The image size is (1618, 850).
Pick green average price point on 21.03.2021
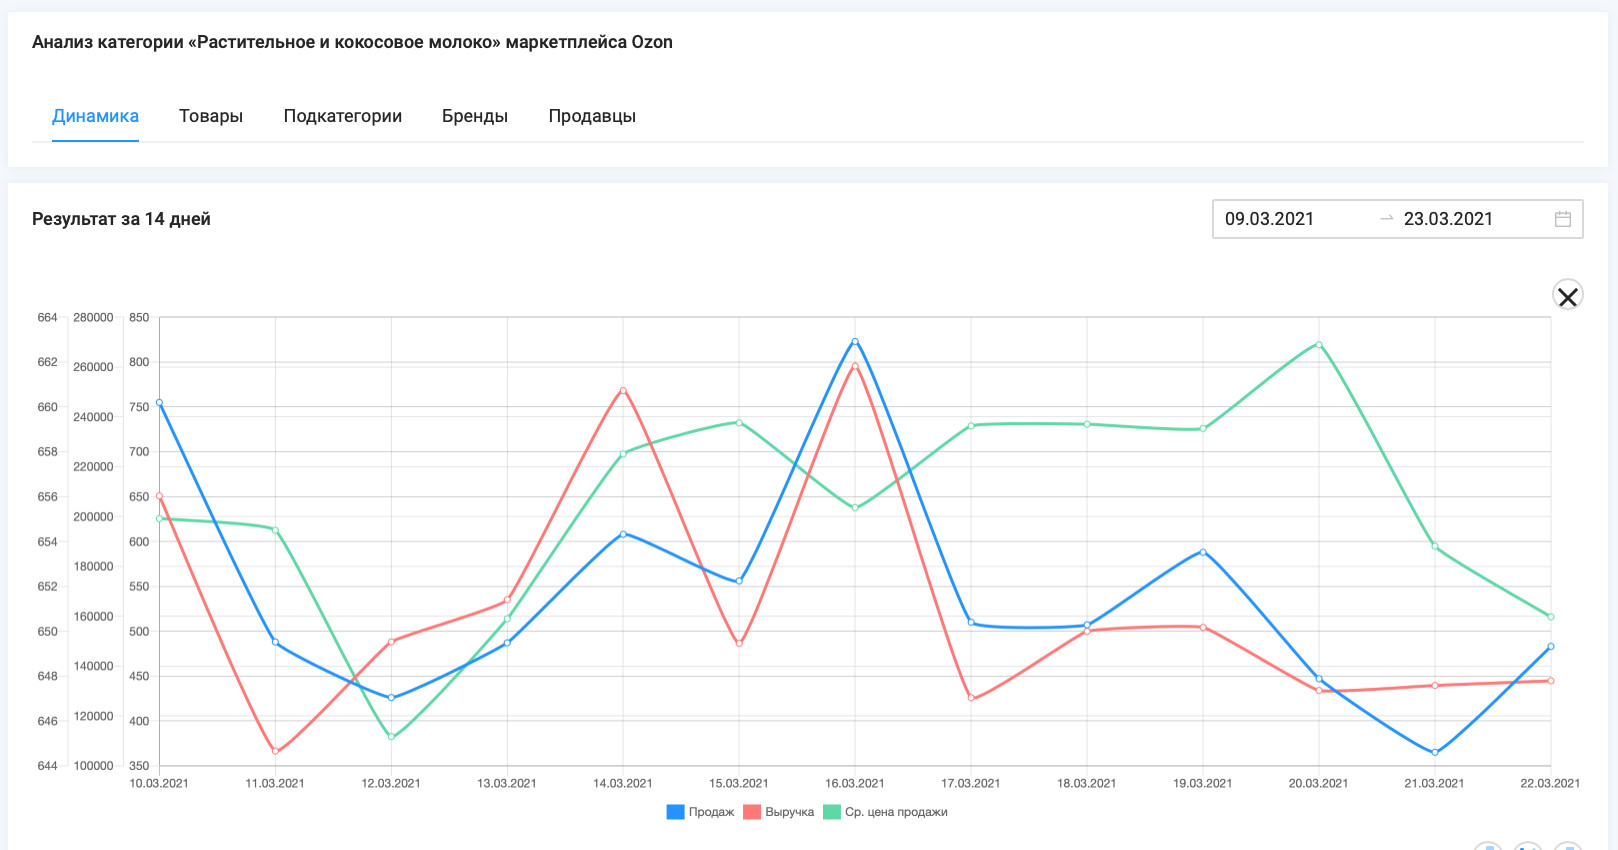click(x=1435, y=546)
